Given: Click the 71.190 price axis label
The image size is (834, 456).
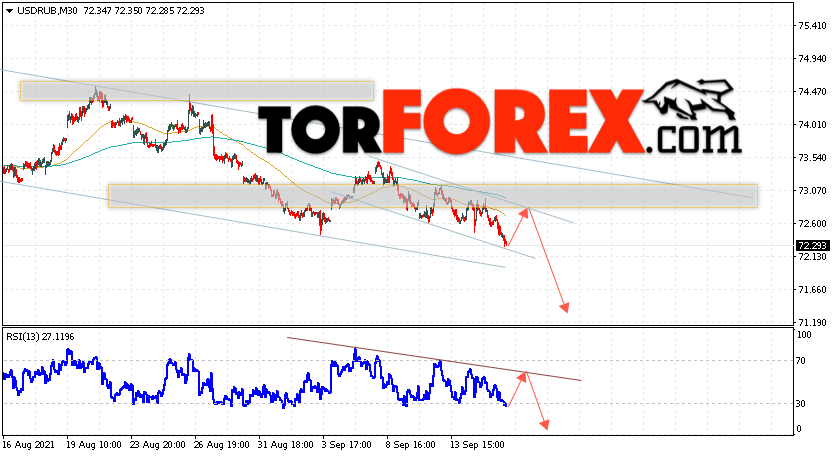Looking at the screenshot, I should [813, 322].
